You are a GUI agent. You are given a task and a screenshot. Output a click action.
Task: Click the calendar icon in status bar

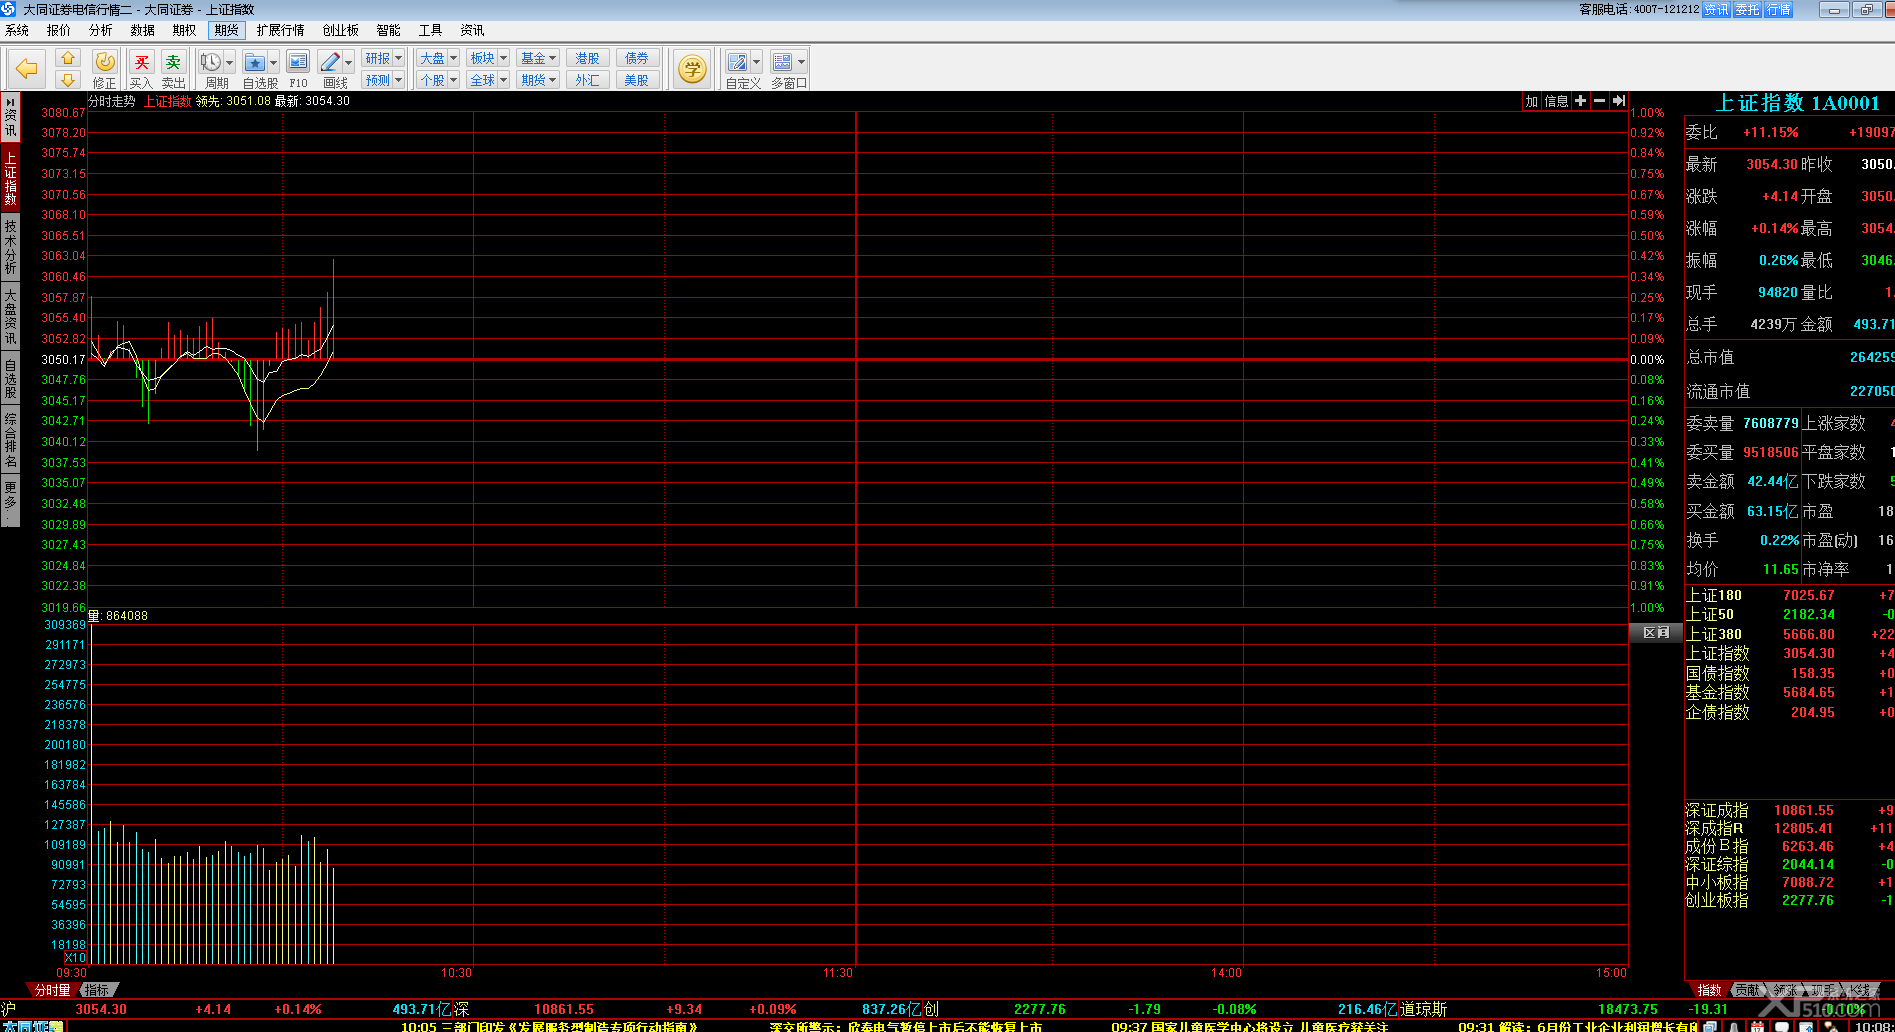pyautogui.click(x=1757, y=1026)
